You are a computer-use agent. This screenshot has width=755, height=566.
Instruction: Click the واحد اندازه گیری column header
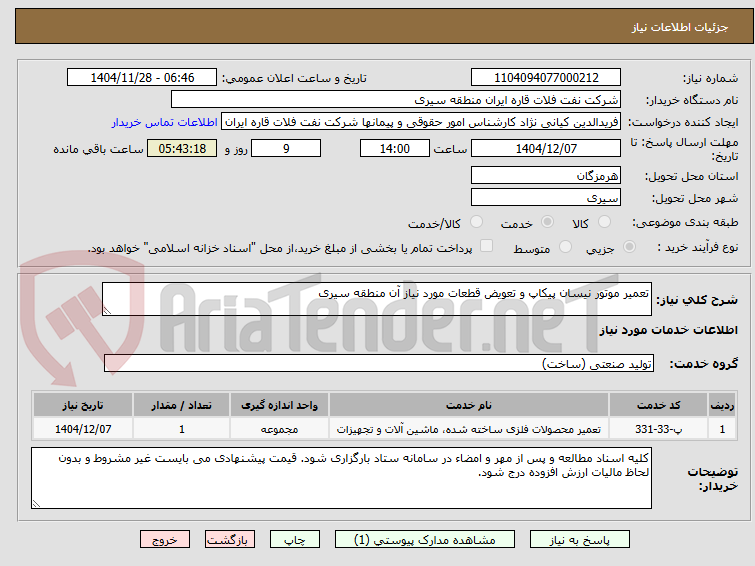pos(279,405)
